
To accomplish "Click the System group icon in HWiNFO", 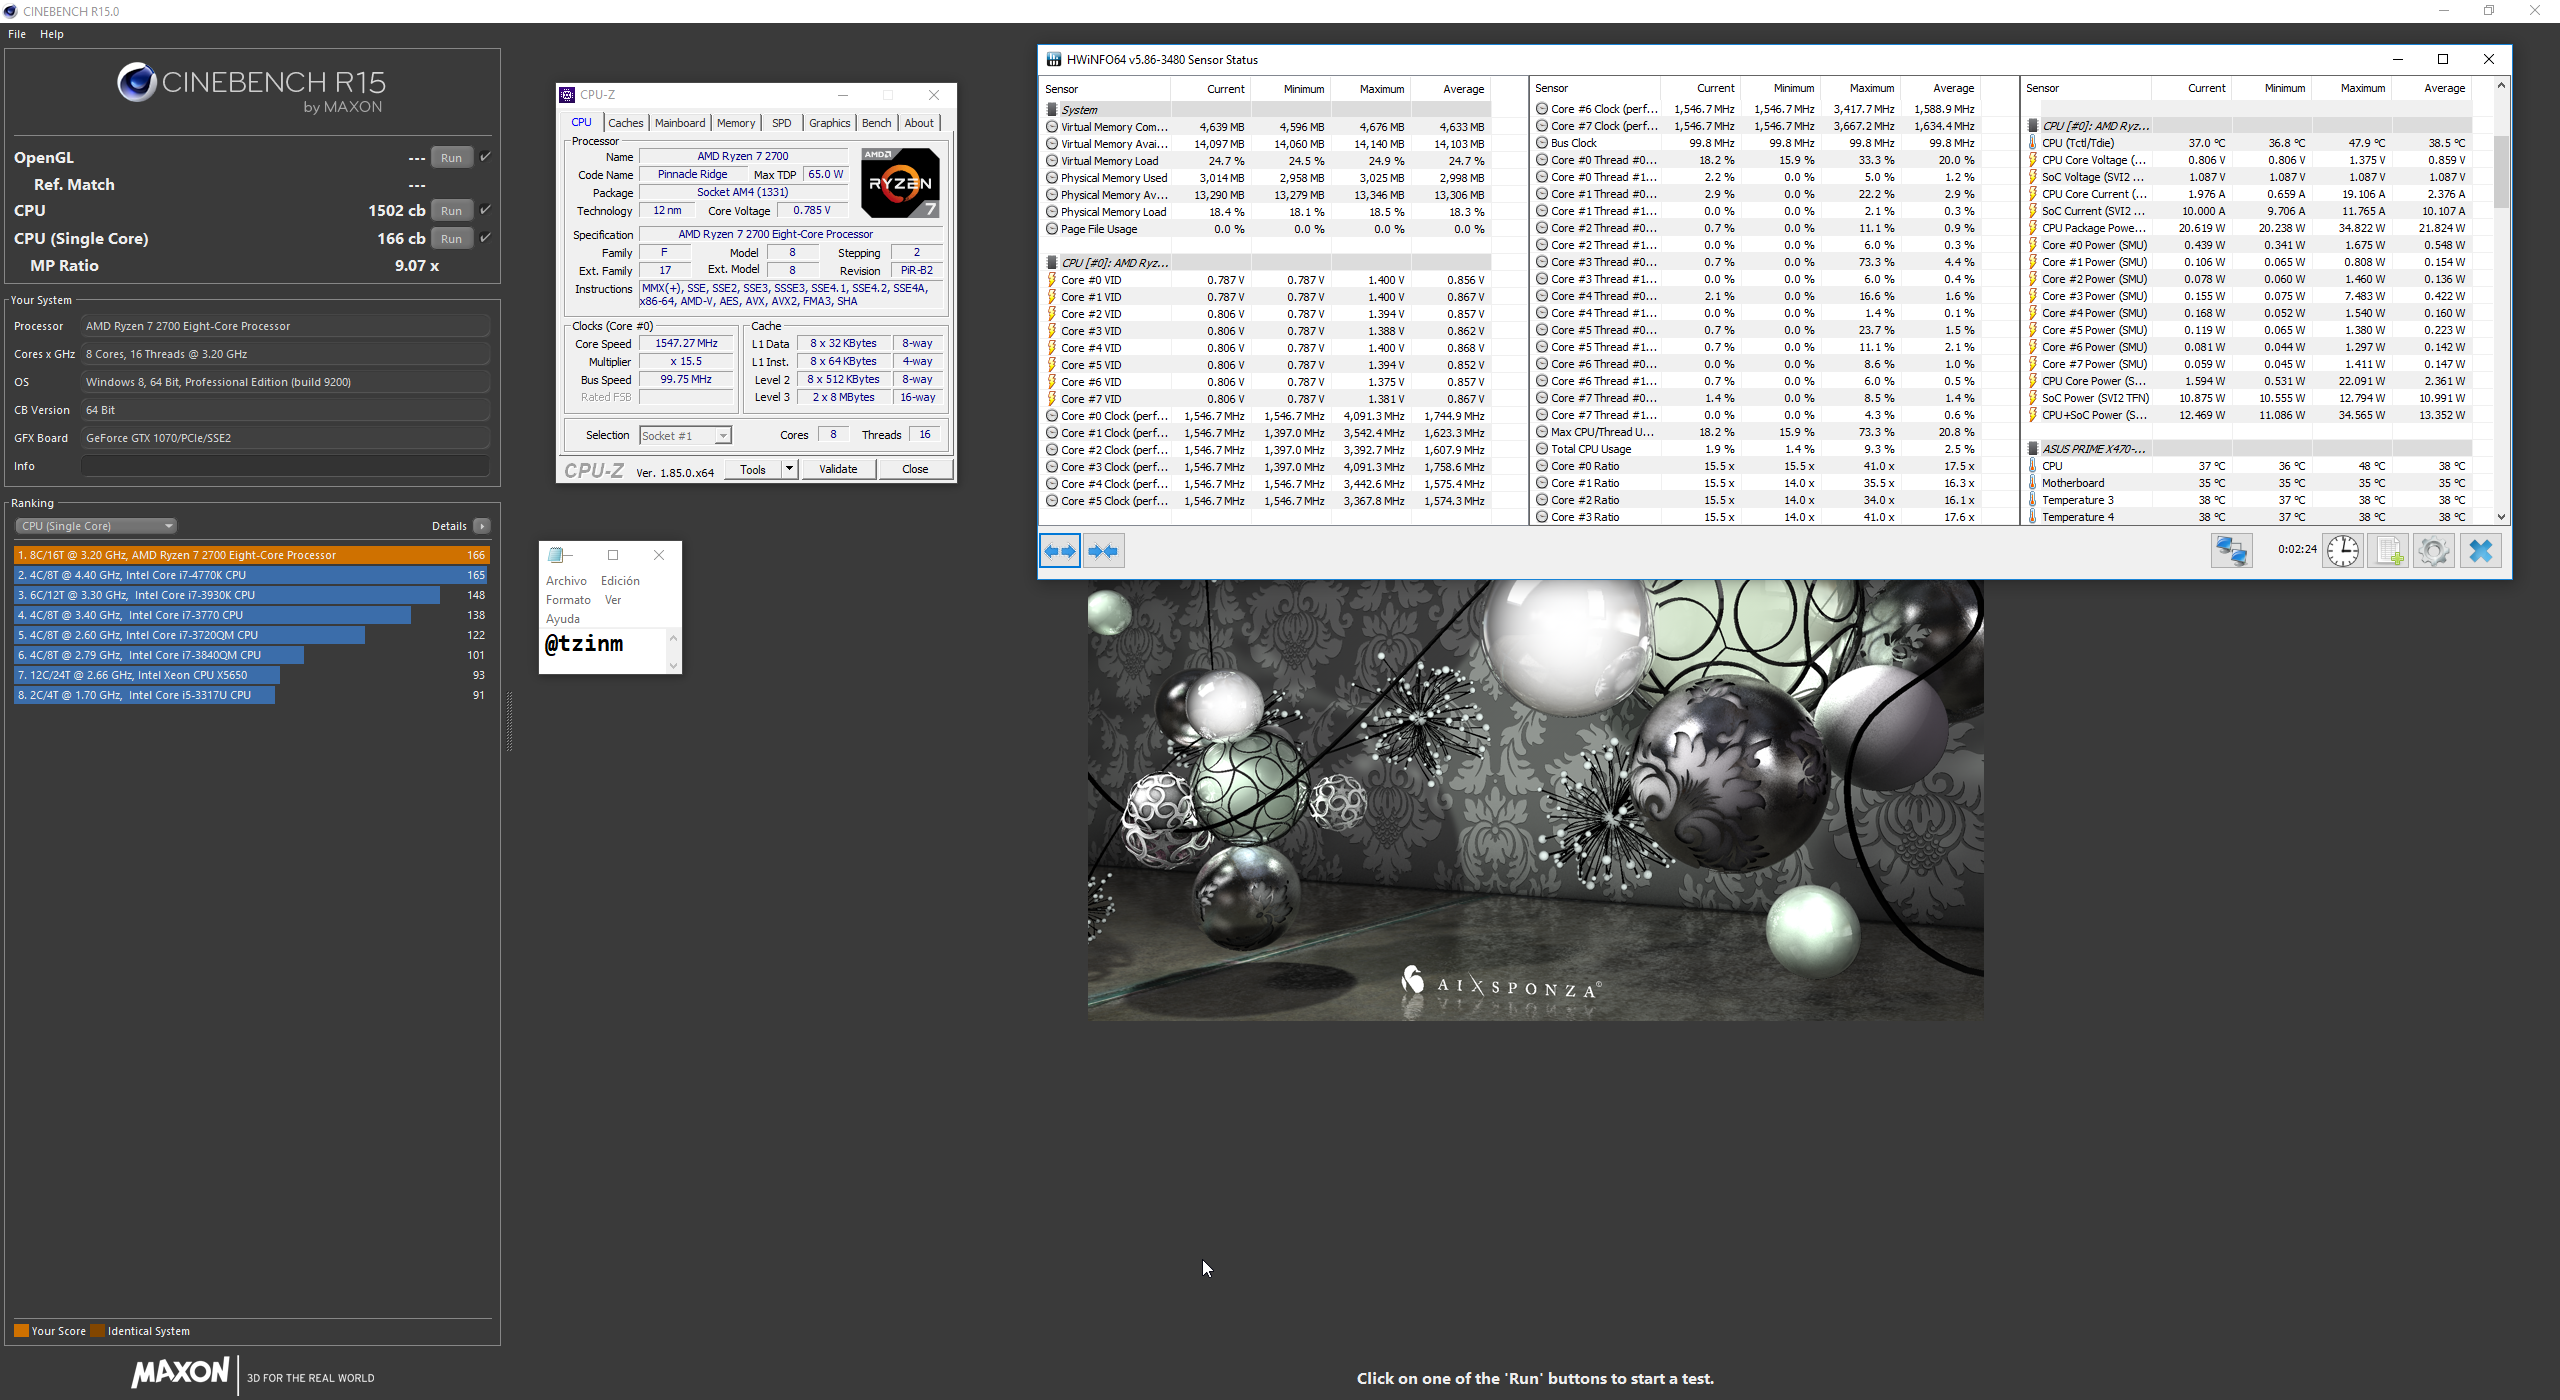I will click(1052, 110).
